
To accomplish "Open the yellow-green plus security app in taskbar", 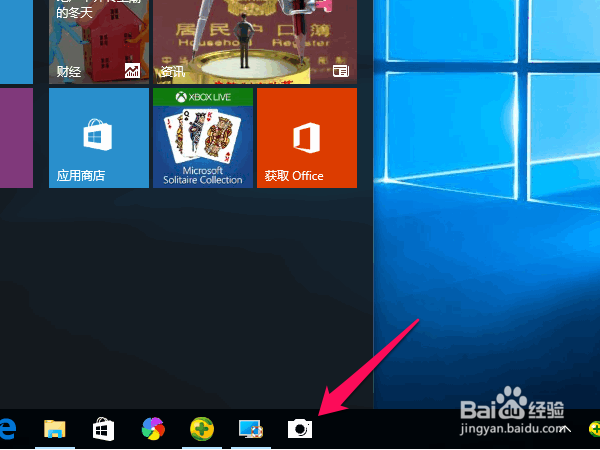I will pos(202,429).
